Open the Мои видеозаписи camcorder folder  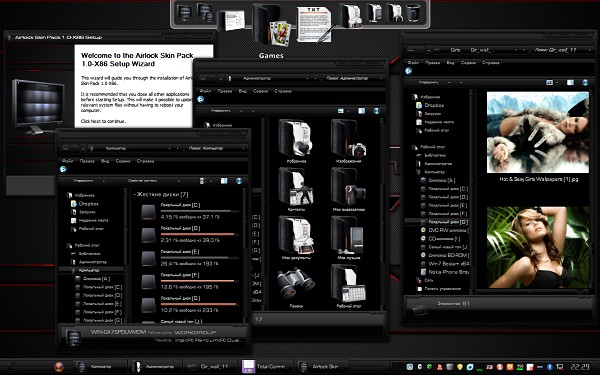click(x=349, y=186)
